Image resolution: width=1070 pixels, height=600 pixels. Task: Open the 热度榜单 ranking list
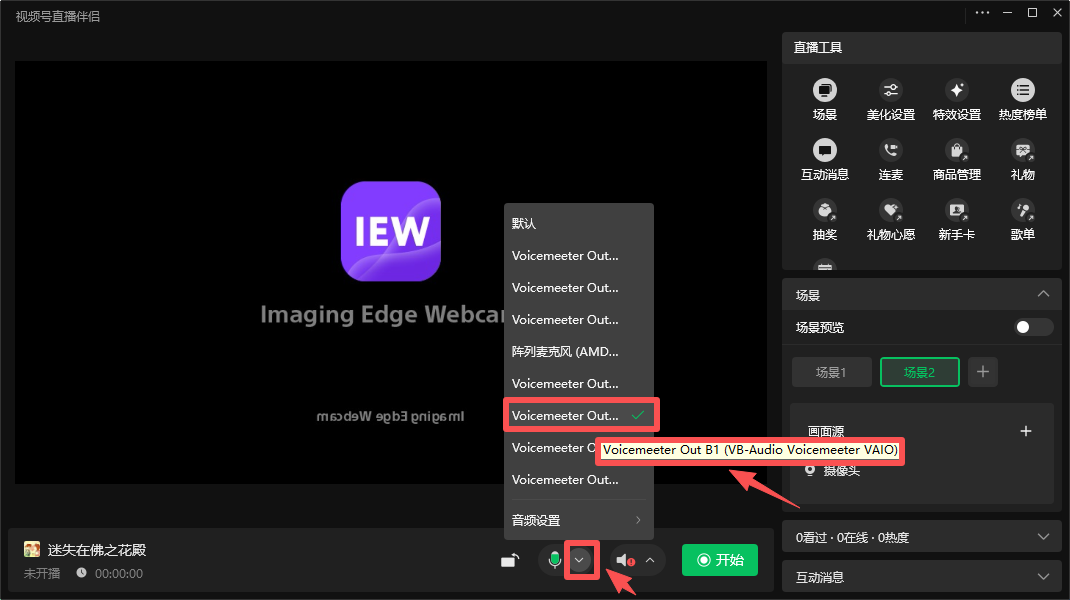[1022, 91]
